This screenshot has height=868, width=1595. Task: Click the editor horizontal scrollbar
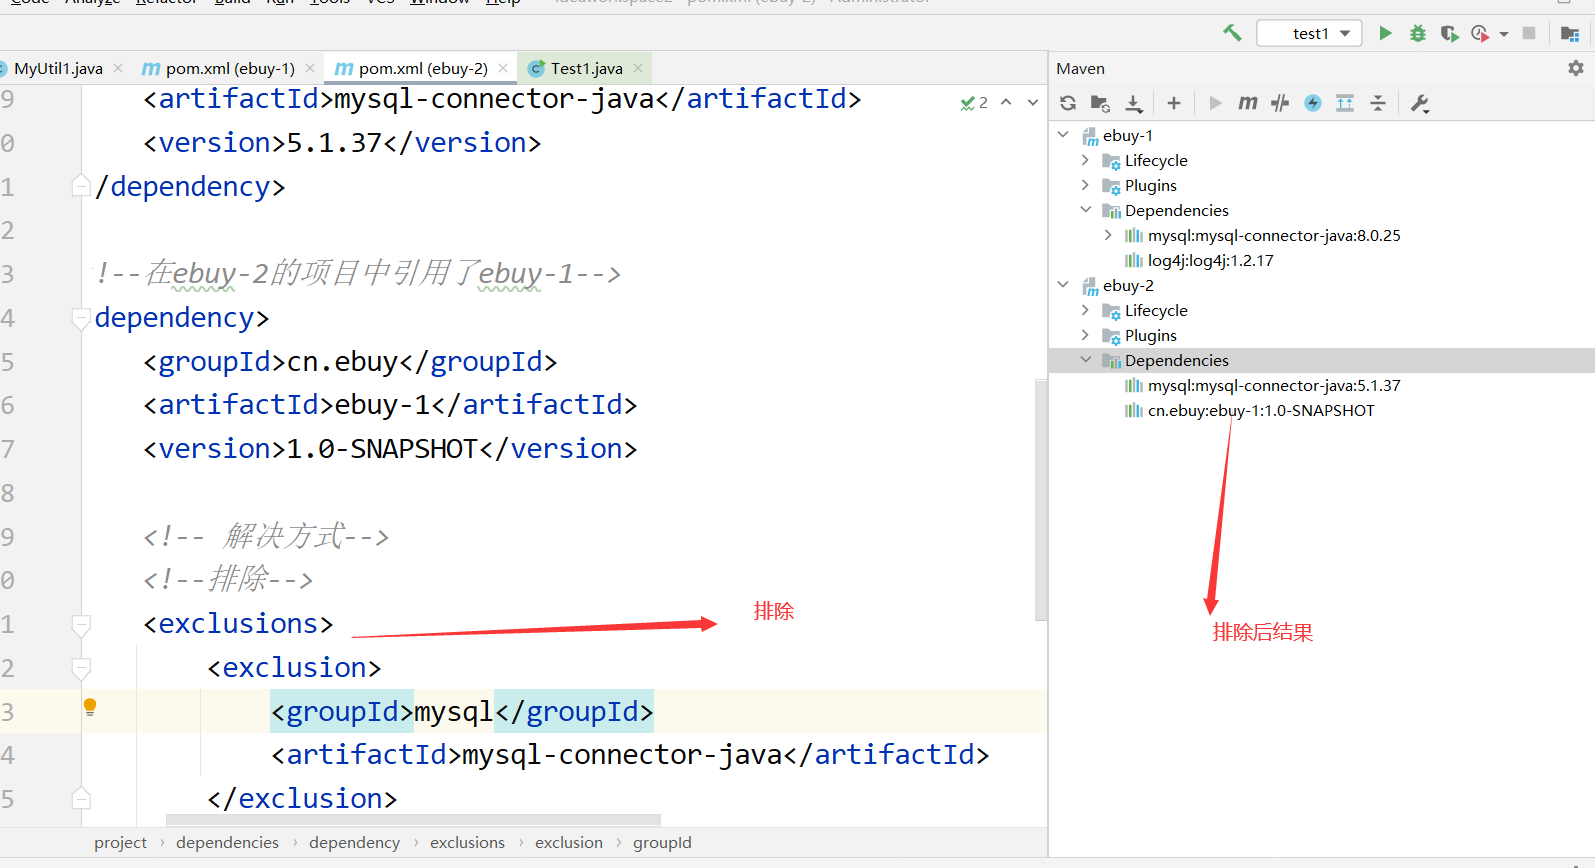pyautogui.click(x=413, y=820)
